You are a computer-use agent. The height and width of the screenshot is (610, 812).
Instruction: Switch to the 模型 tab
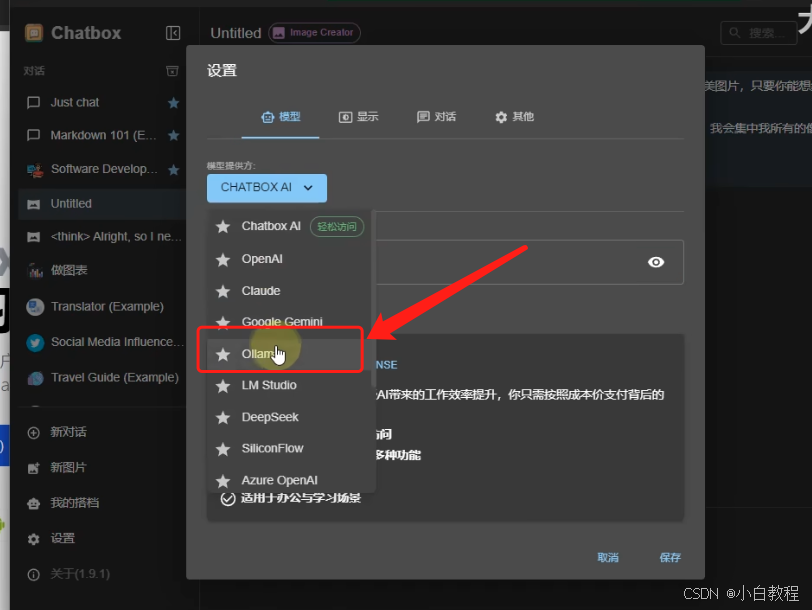pos(280,117)
